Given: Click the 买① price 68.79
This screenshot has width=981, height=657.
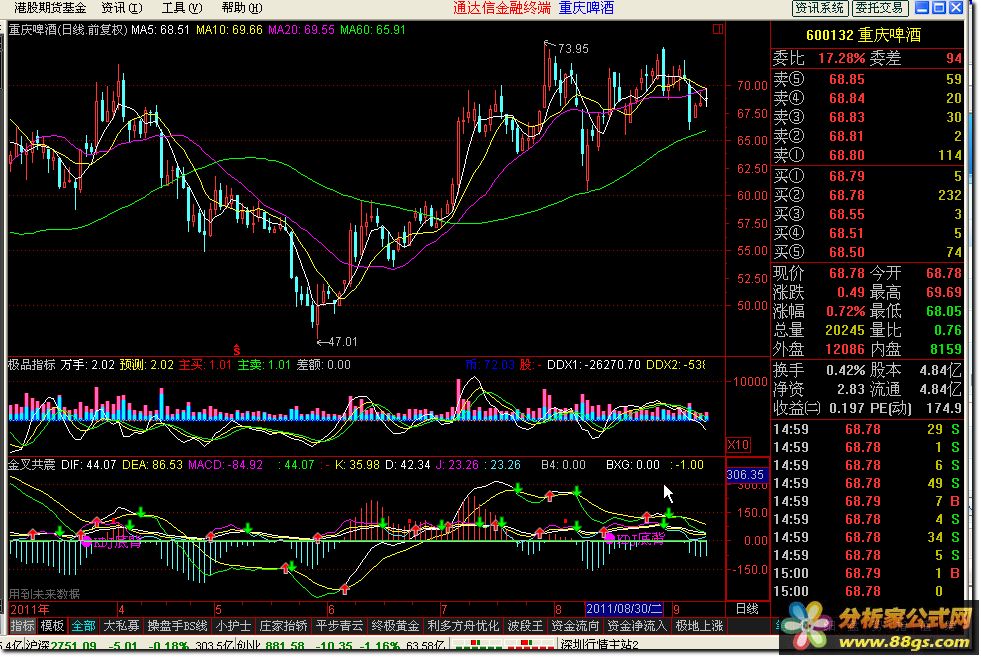Looking at the screenshot, I should click(x=846, y=176).
